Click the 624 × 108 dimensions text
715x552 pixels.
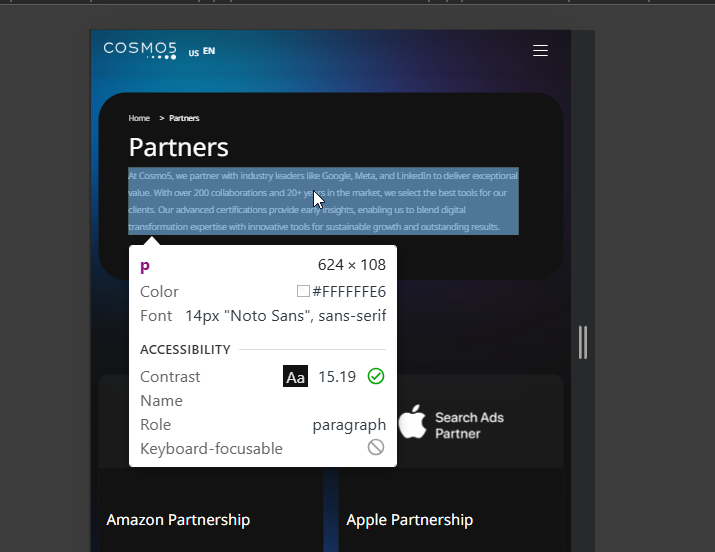[x=352, y=265]
